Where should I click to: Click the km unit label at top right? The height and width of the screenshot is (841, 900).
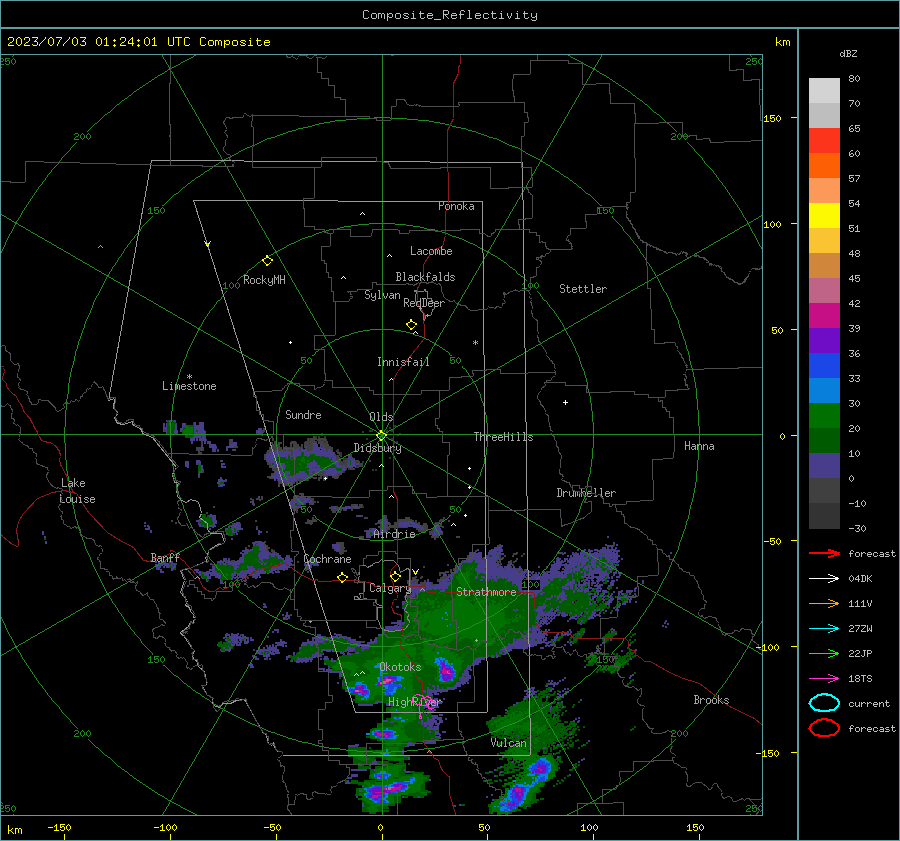point(782,42)
